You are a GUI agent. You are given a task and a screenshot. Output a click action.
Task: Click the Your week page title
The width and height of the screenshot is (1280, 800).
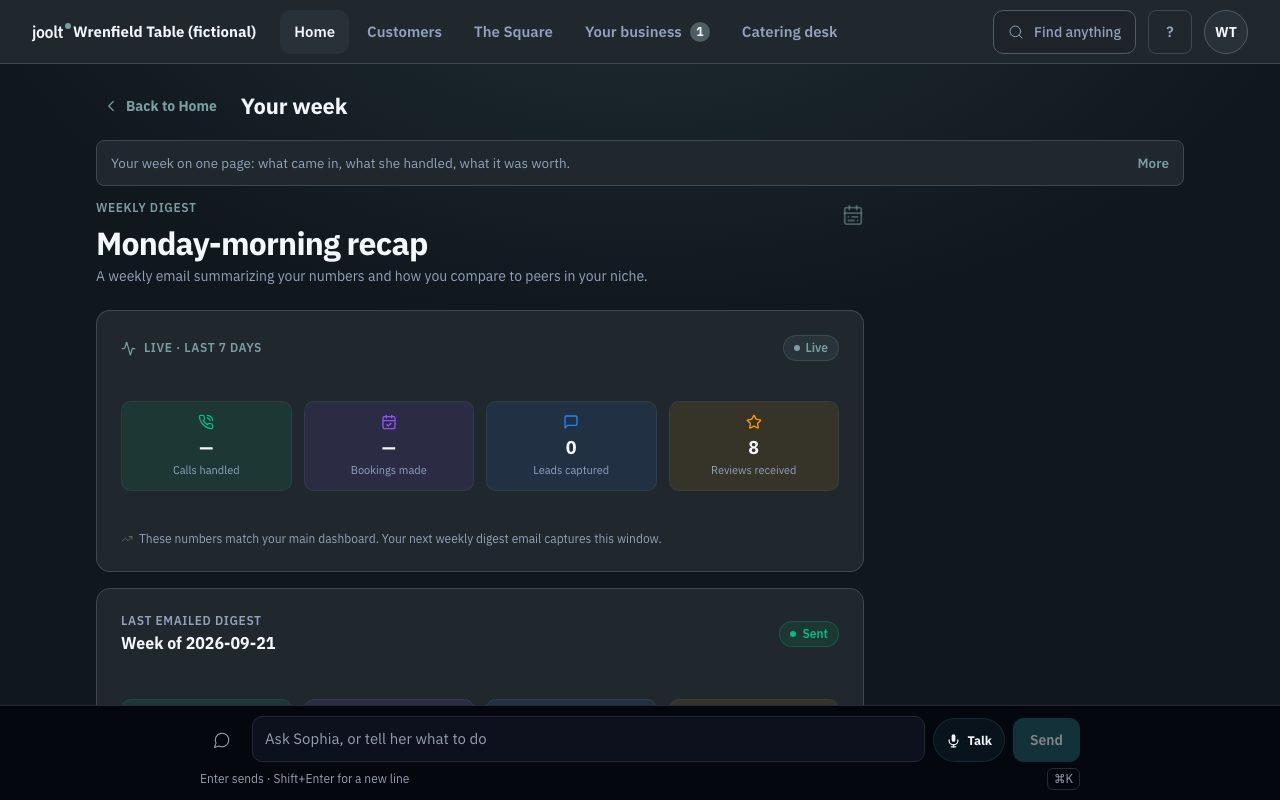click(294, 106)
